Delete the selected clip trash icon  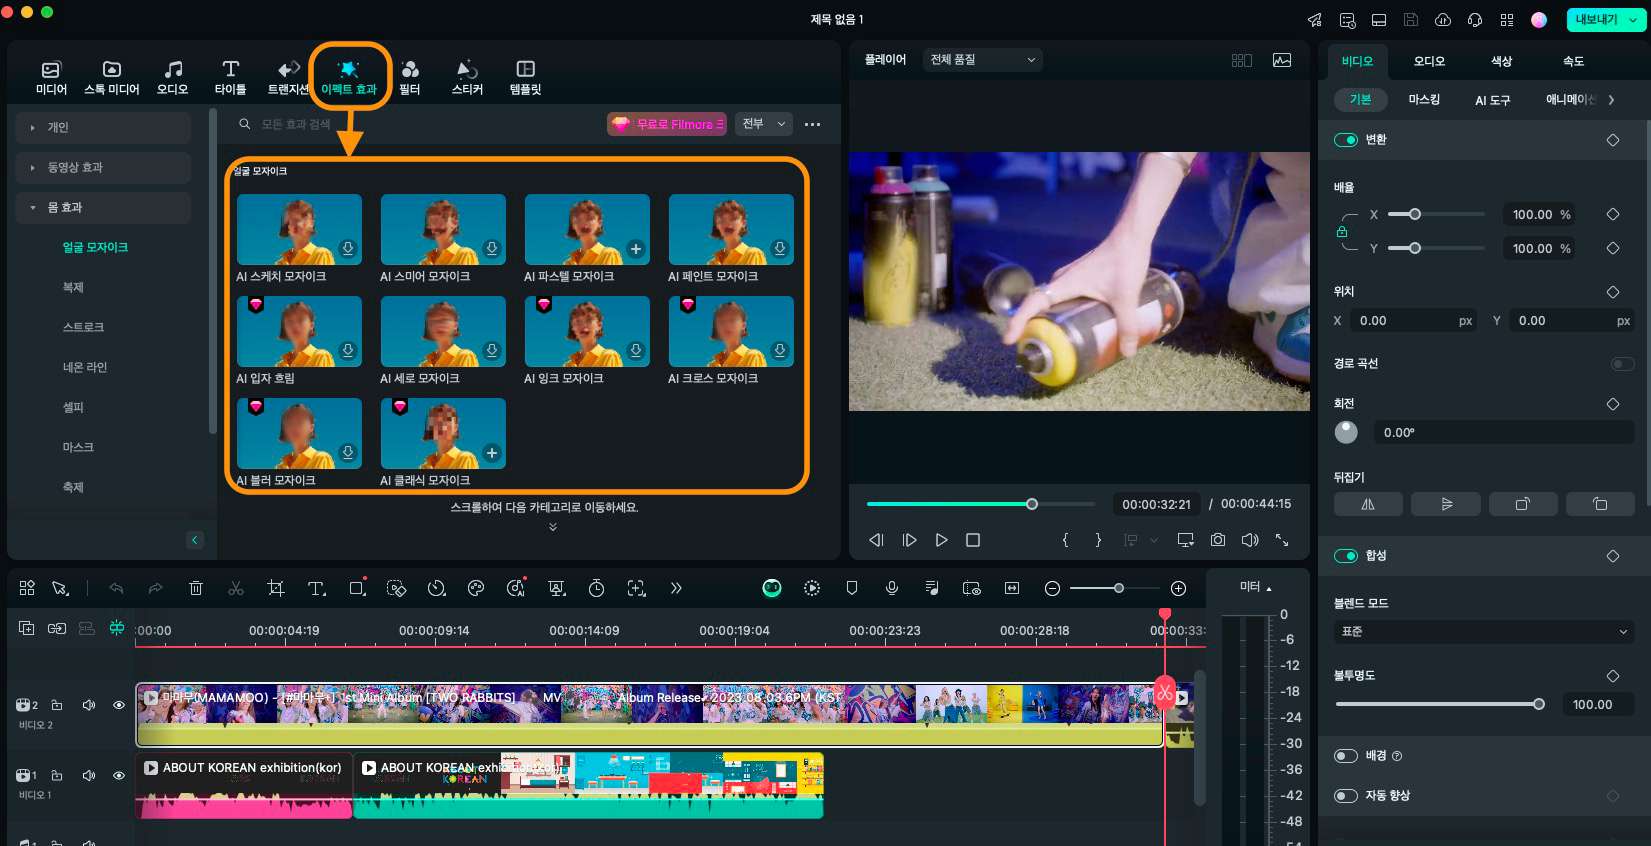196,588
